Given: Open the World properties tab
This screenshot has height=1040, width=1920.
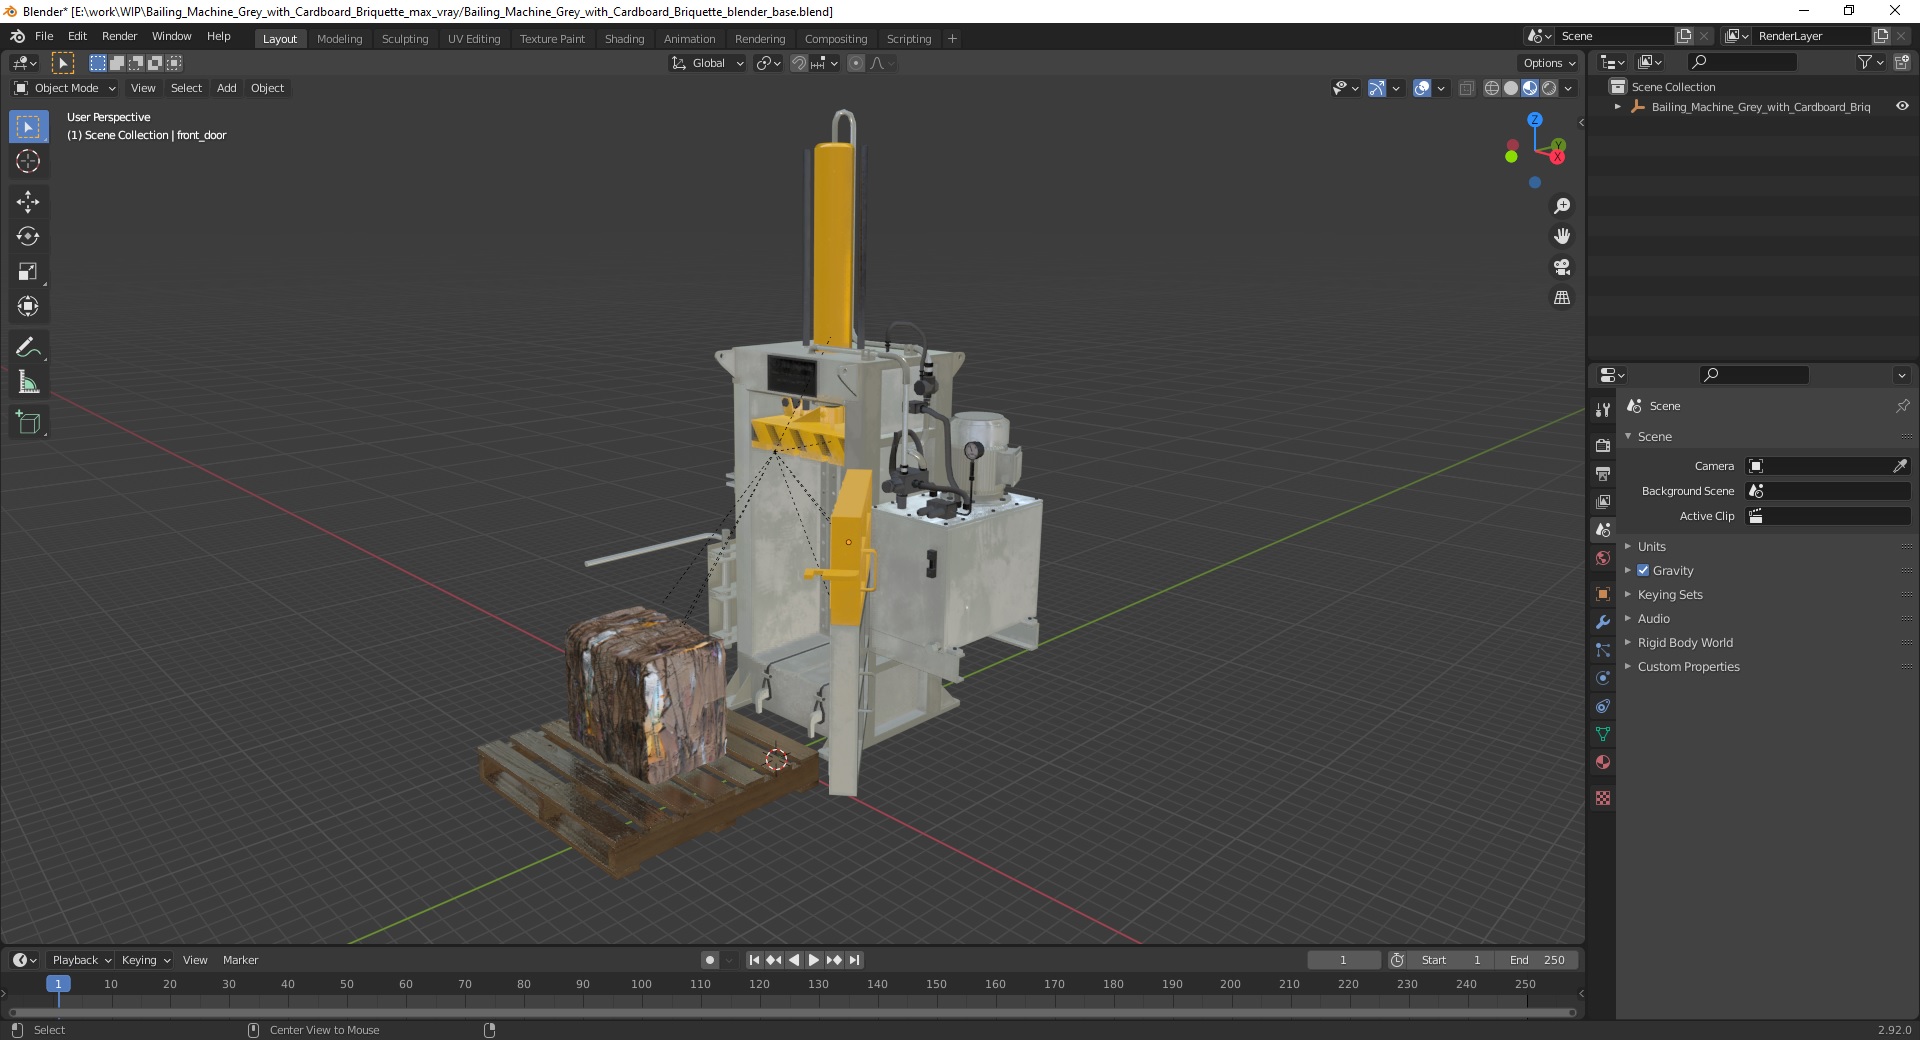Looking at the screenshot, I should click(1603, 558).
